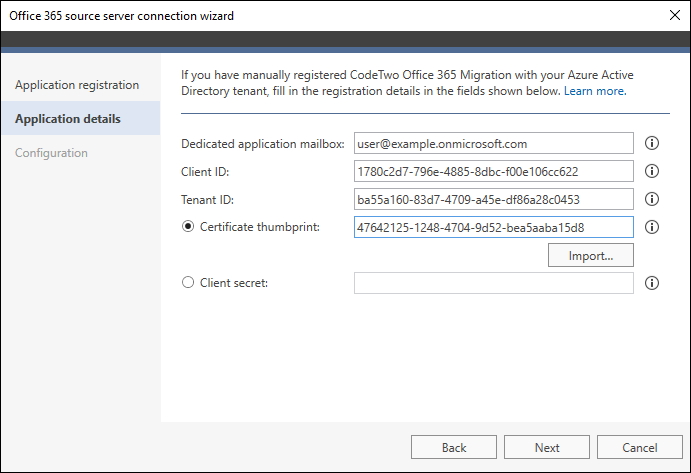The width and height of the screenshot is (691, 473).
Task: Focus the Dedicated application mailbox field
Action: [x=494, y=143]
